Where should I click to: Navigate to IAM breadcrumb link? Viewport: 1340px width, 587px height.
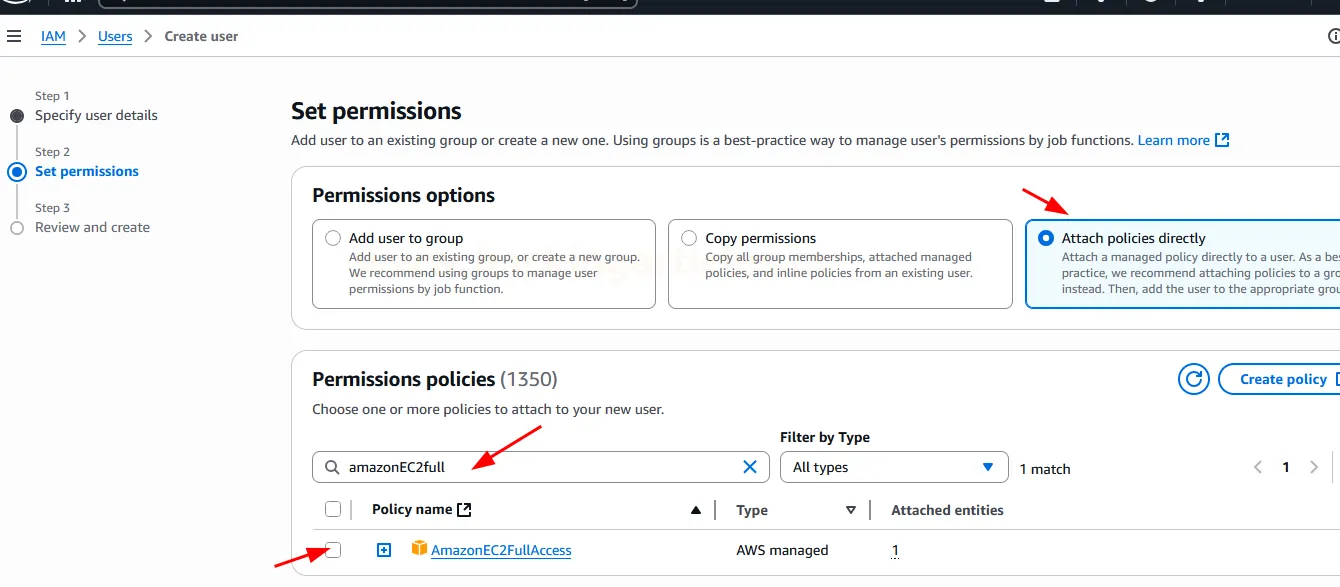point(53,36)
